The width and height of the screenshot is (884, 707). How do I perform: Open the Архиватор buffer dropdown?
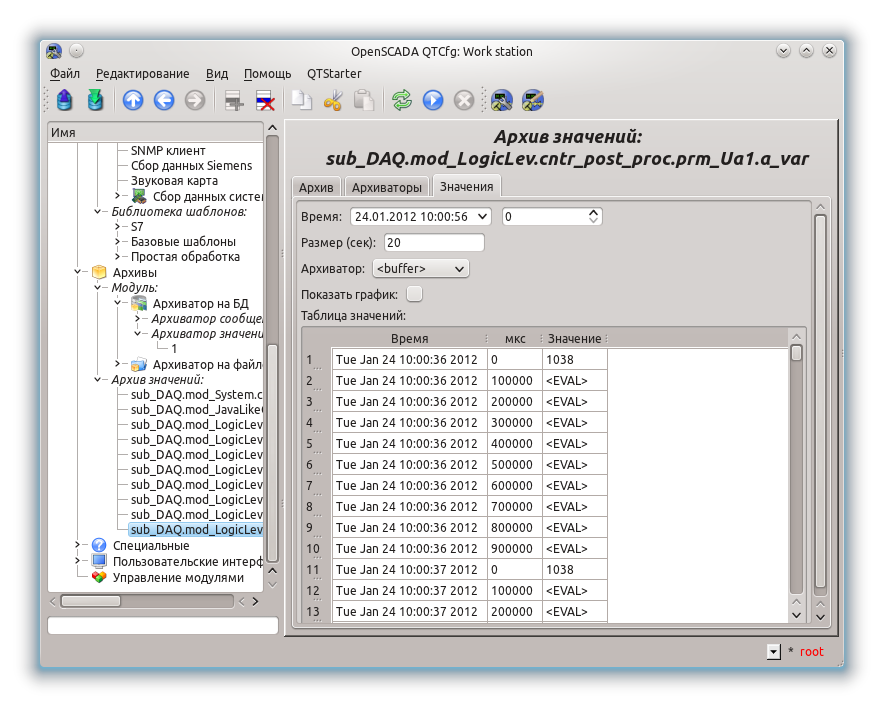coord(420,268)
